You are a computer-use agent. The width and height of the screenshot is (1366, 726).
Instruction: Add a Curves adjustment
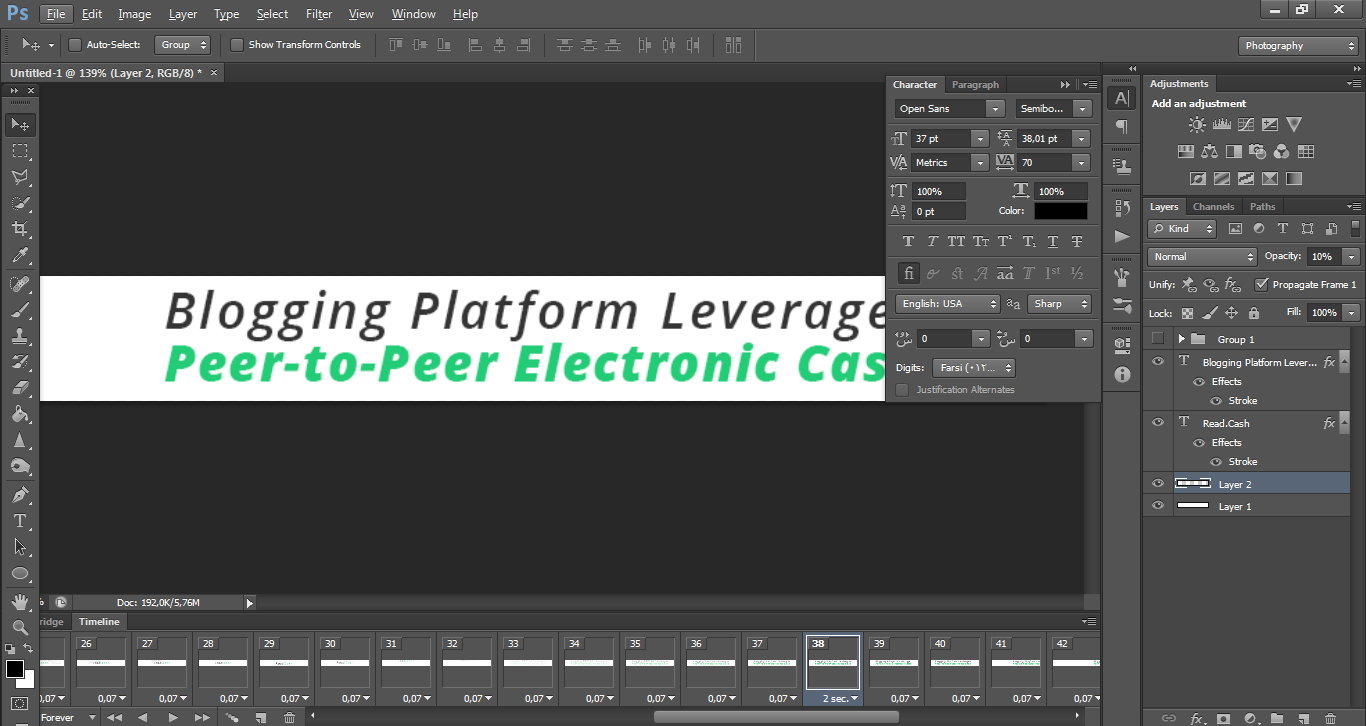(1246, 125)
